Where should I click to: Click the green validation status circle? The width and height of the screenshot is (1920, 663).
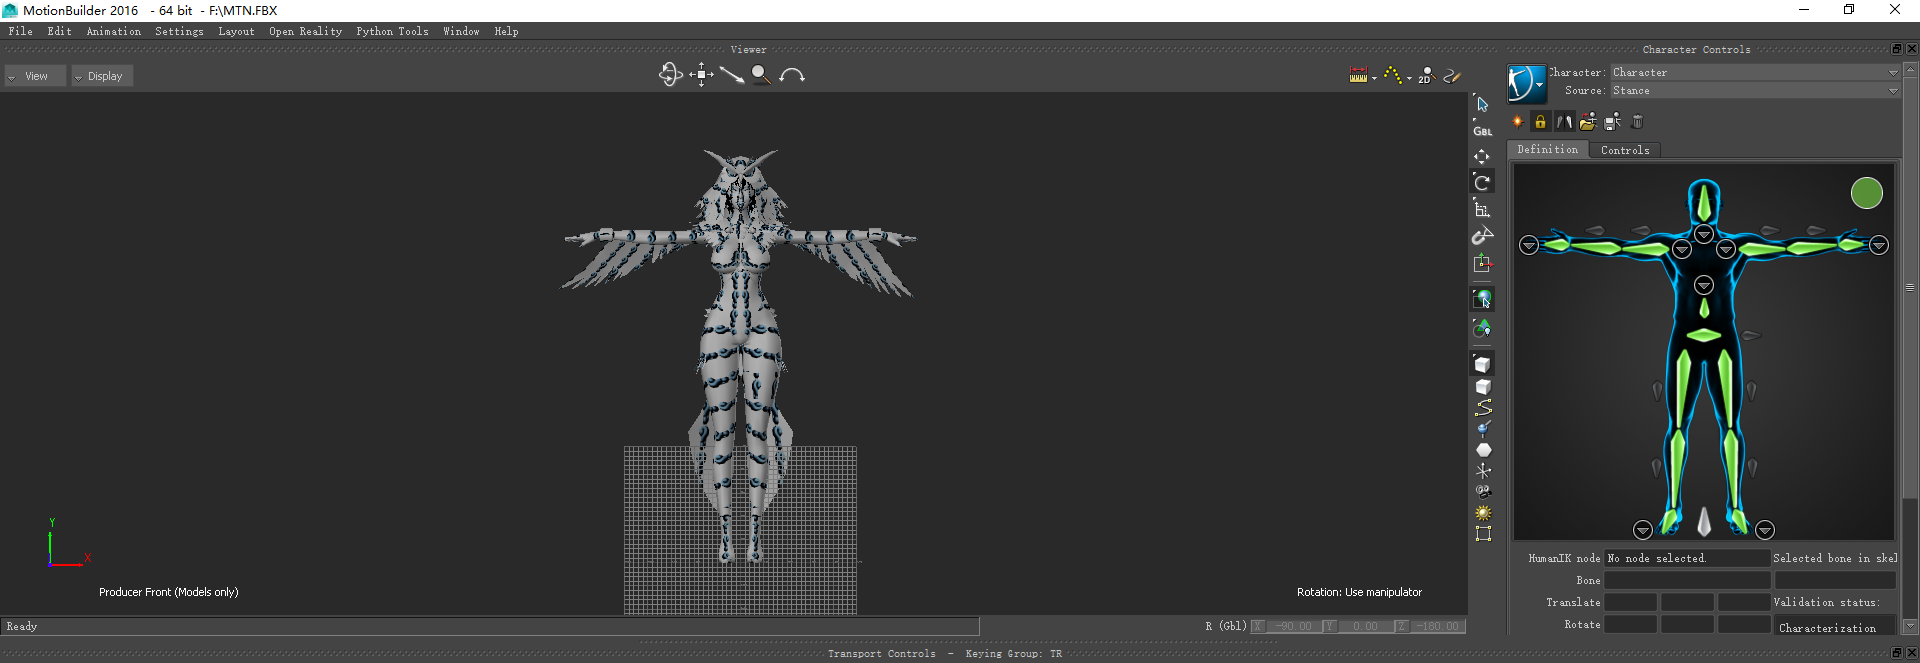coord(1866,193)
